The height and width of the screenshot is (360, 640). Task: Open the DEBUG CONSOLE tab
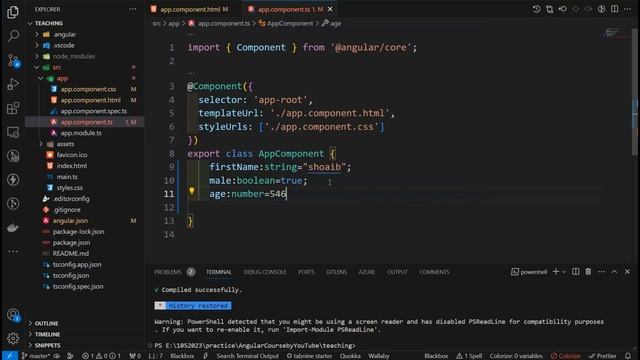(264, 272)
